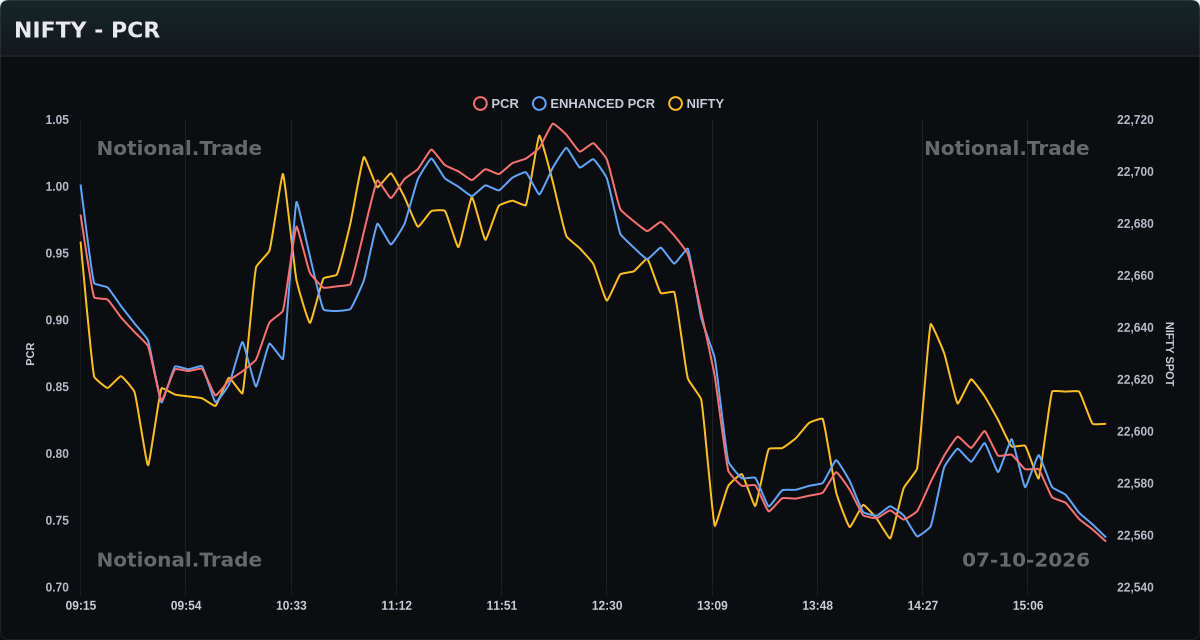The height and width of the screenshot is (640, 1200).
Task: Select the 09:15 time axis label
Action: point(81,606)
